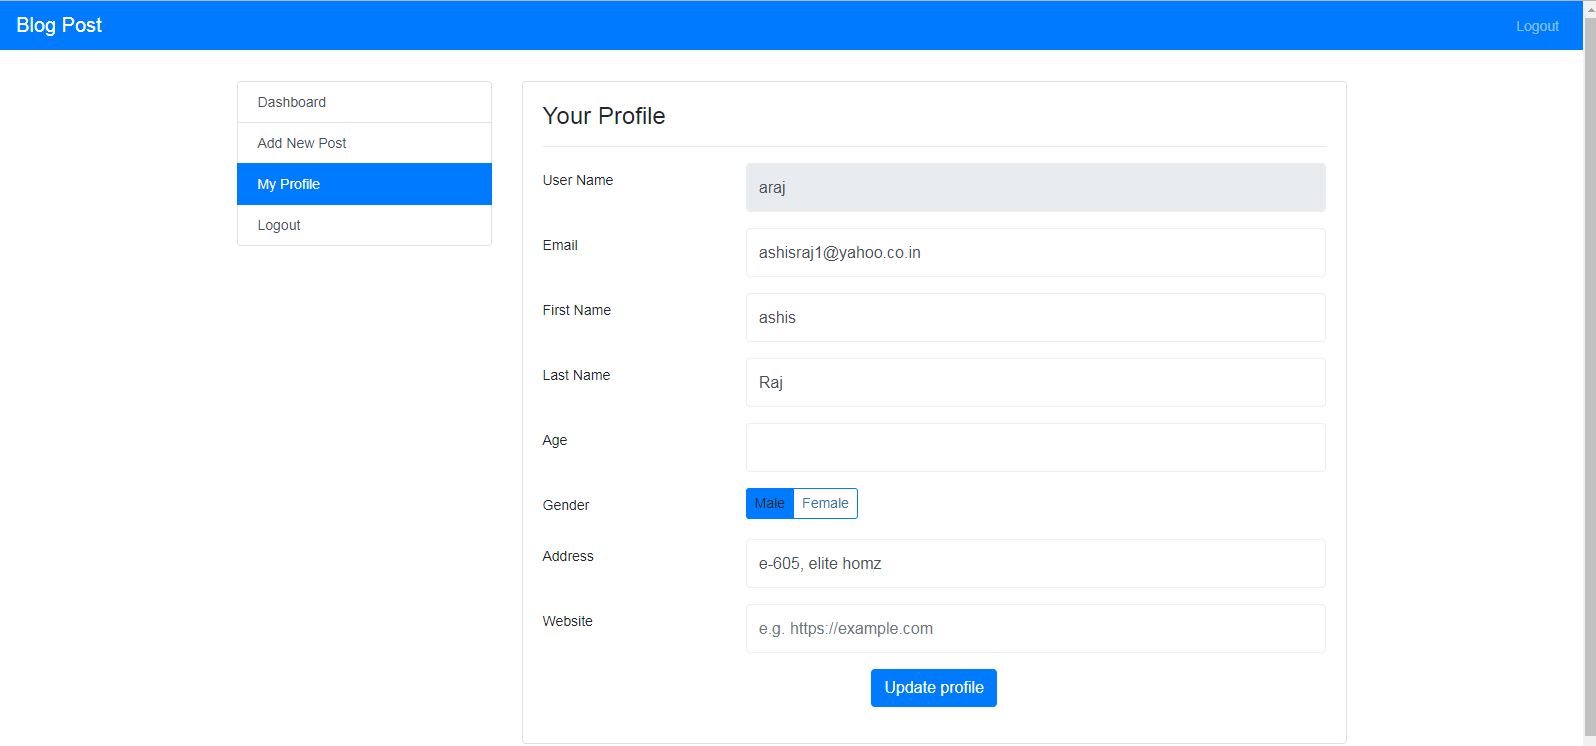Edit the First Name field
This screenshot has width=1596, height=746.
(x=1035, y=317)
